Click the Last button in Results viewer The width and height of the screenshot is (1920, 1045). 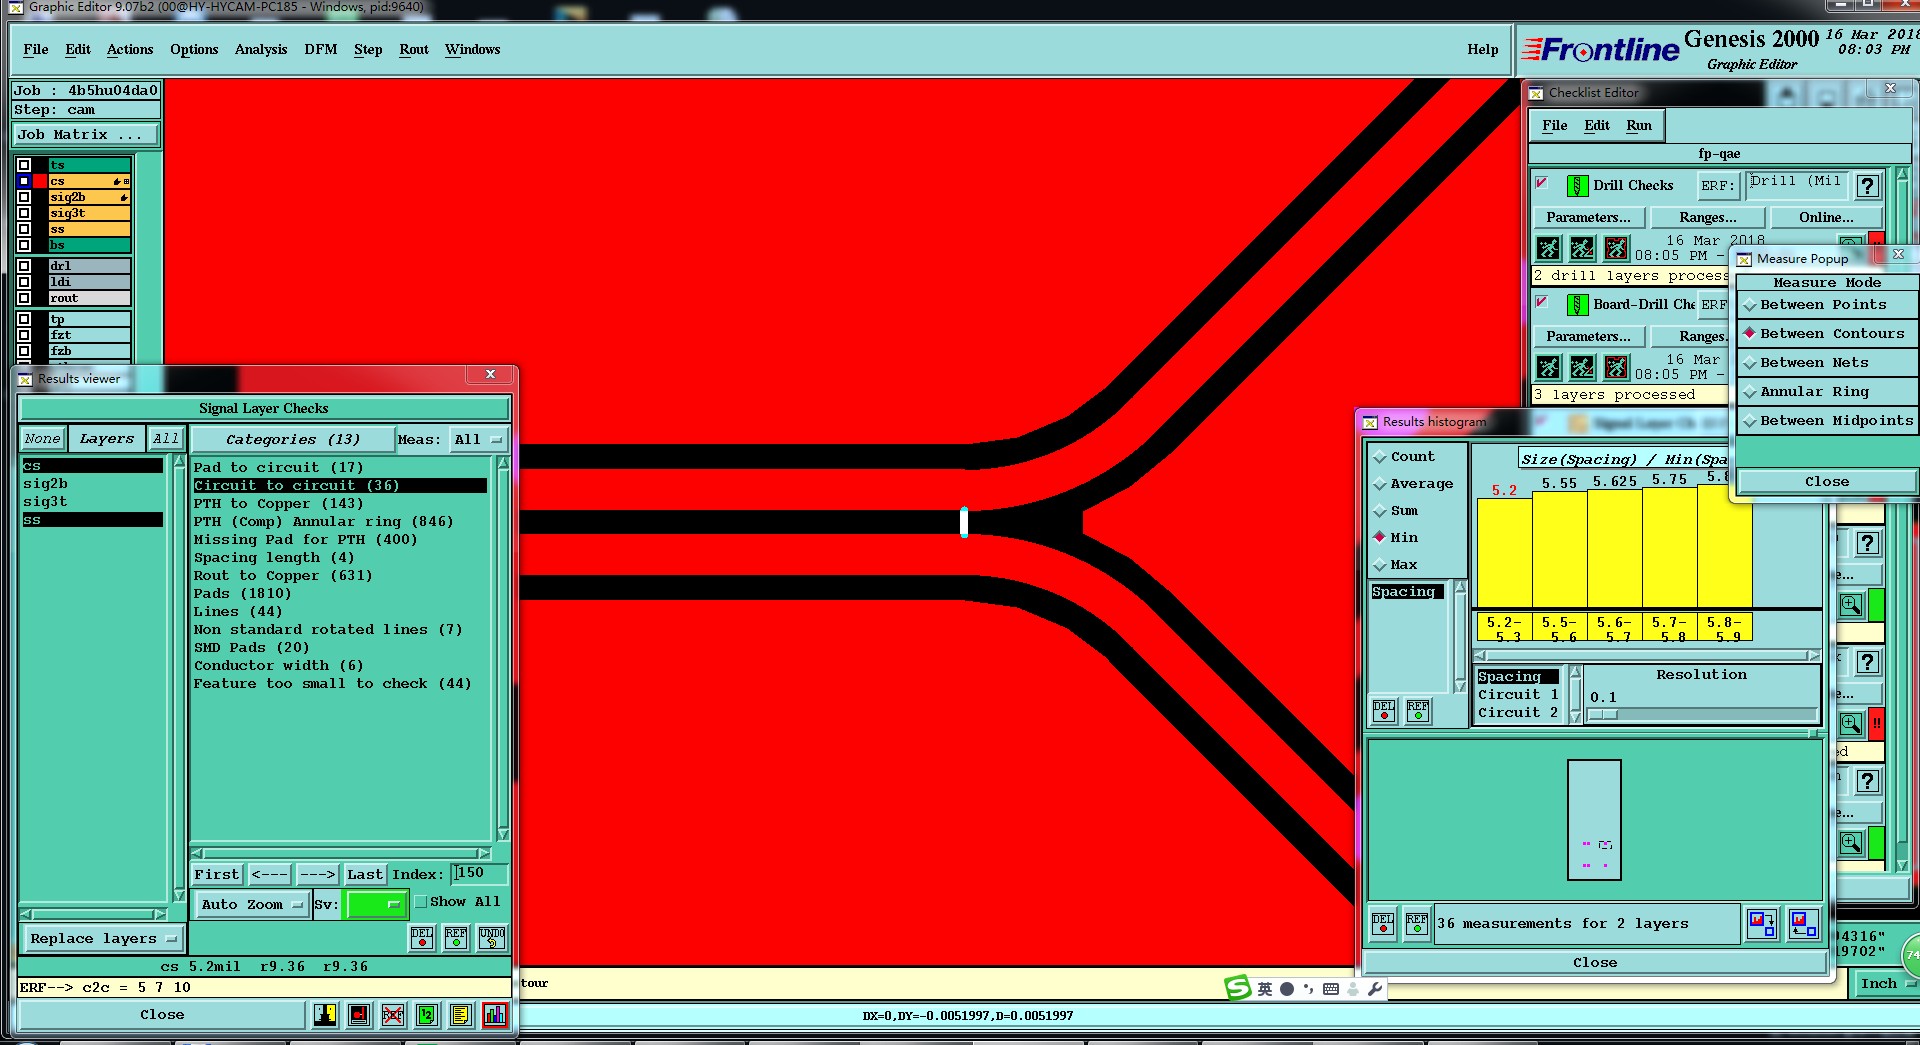pos(365,875)
